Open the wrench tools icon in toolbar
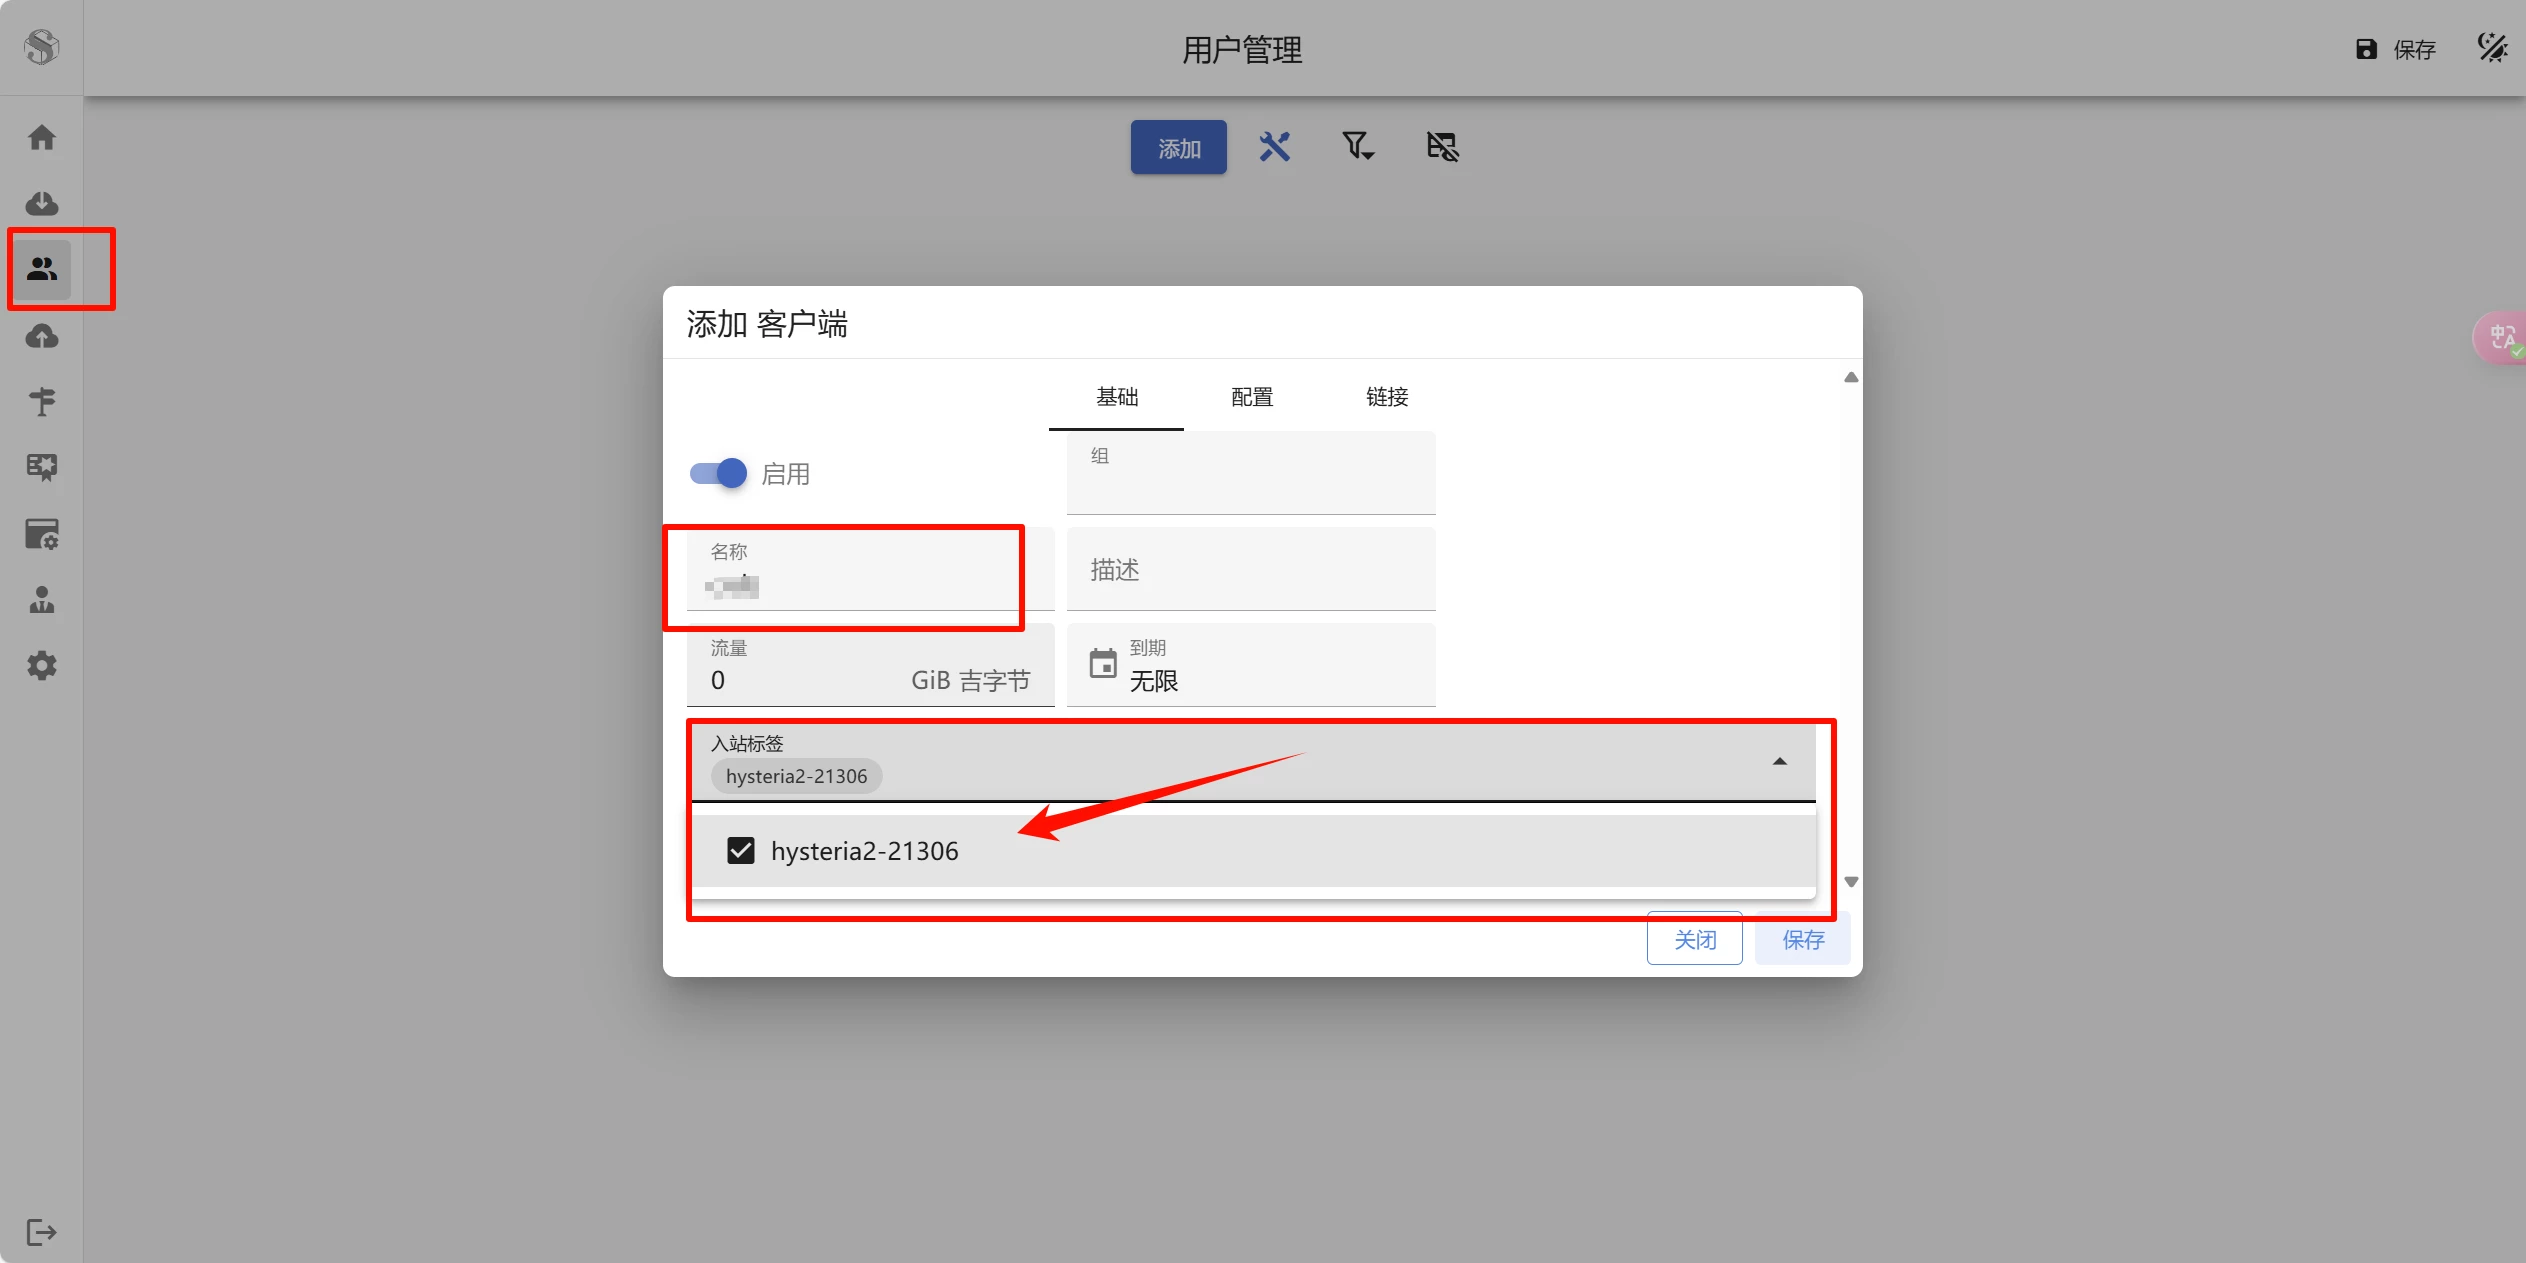2526x1263 pixels. pyautogui.click(x=1274, y=147)
